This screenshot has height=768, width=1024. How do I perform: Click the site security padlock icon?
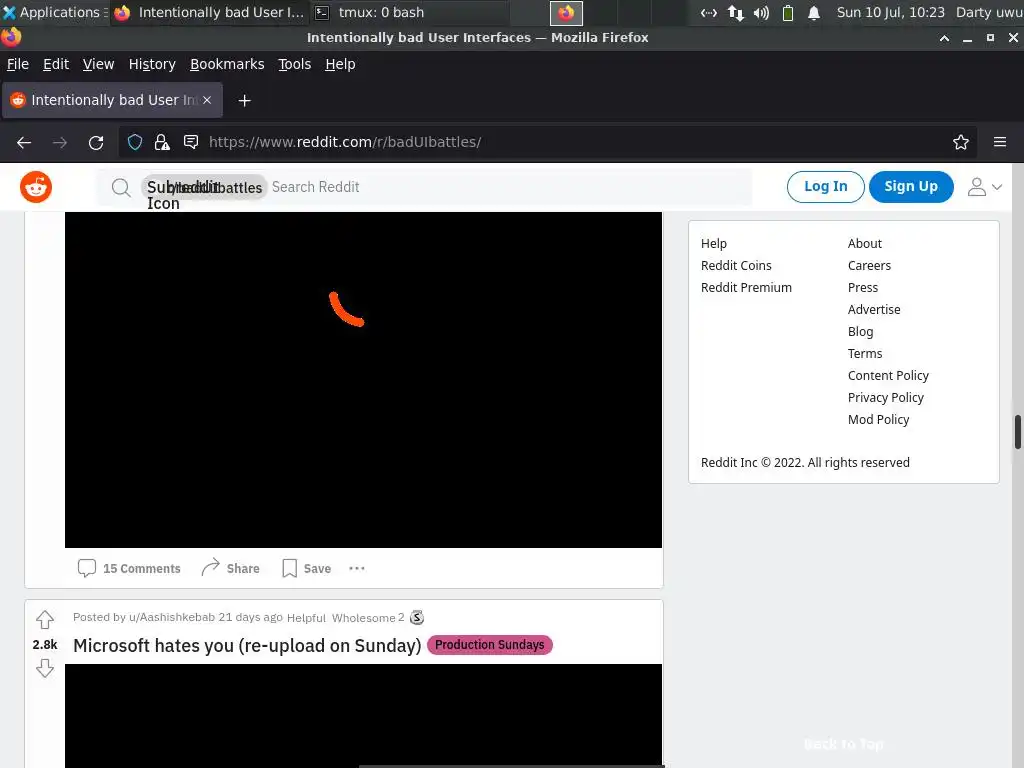click(162, 142)
